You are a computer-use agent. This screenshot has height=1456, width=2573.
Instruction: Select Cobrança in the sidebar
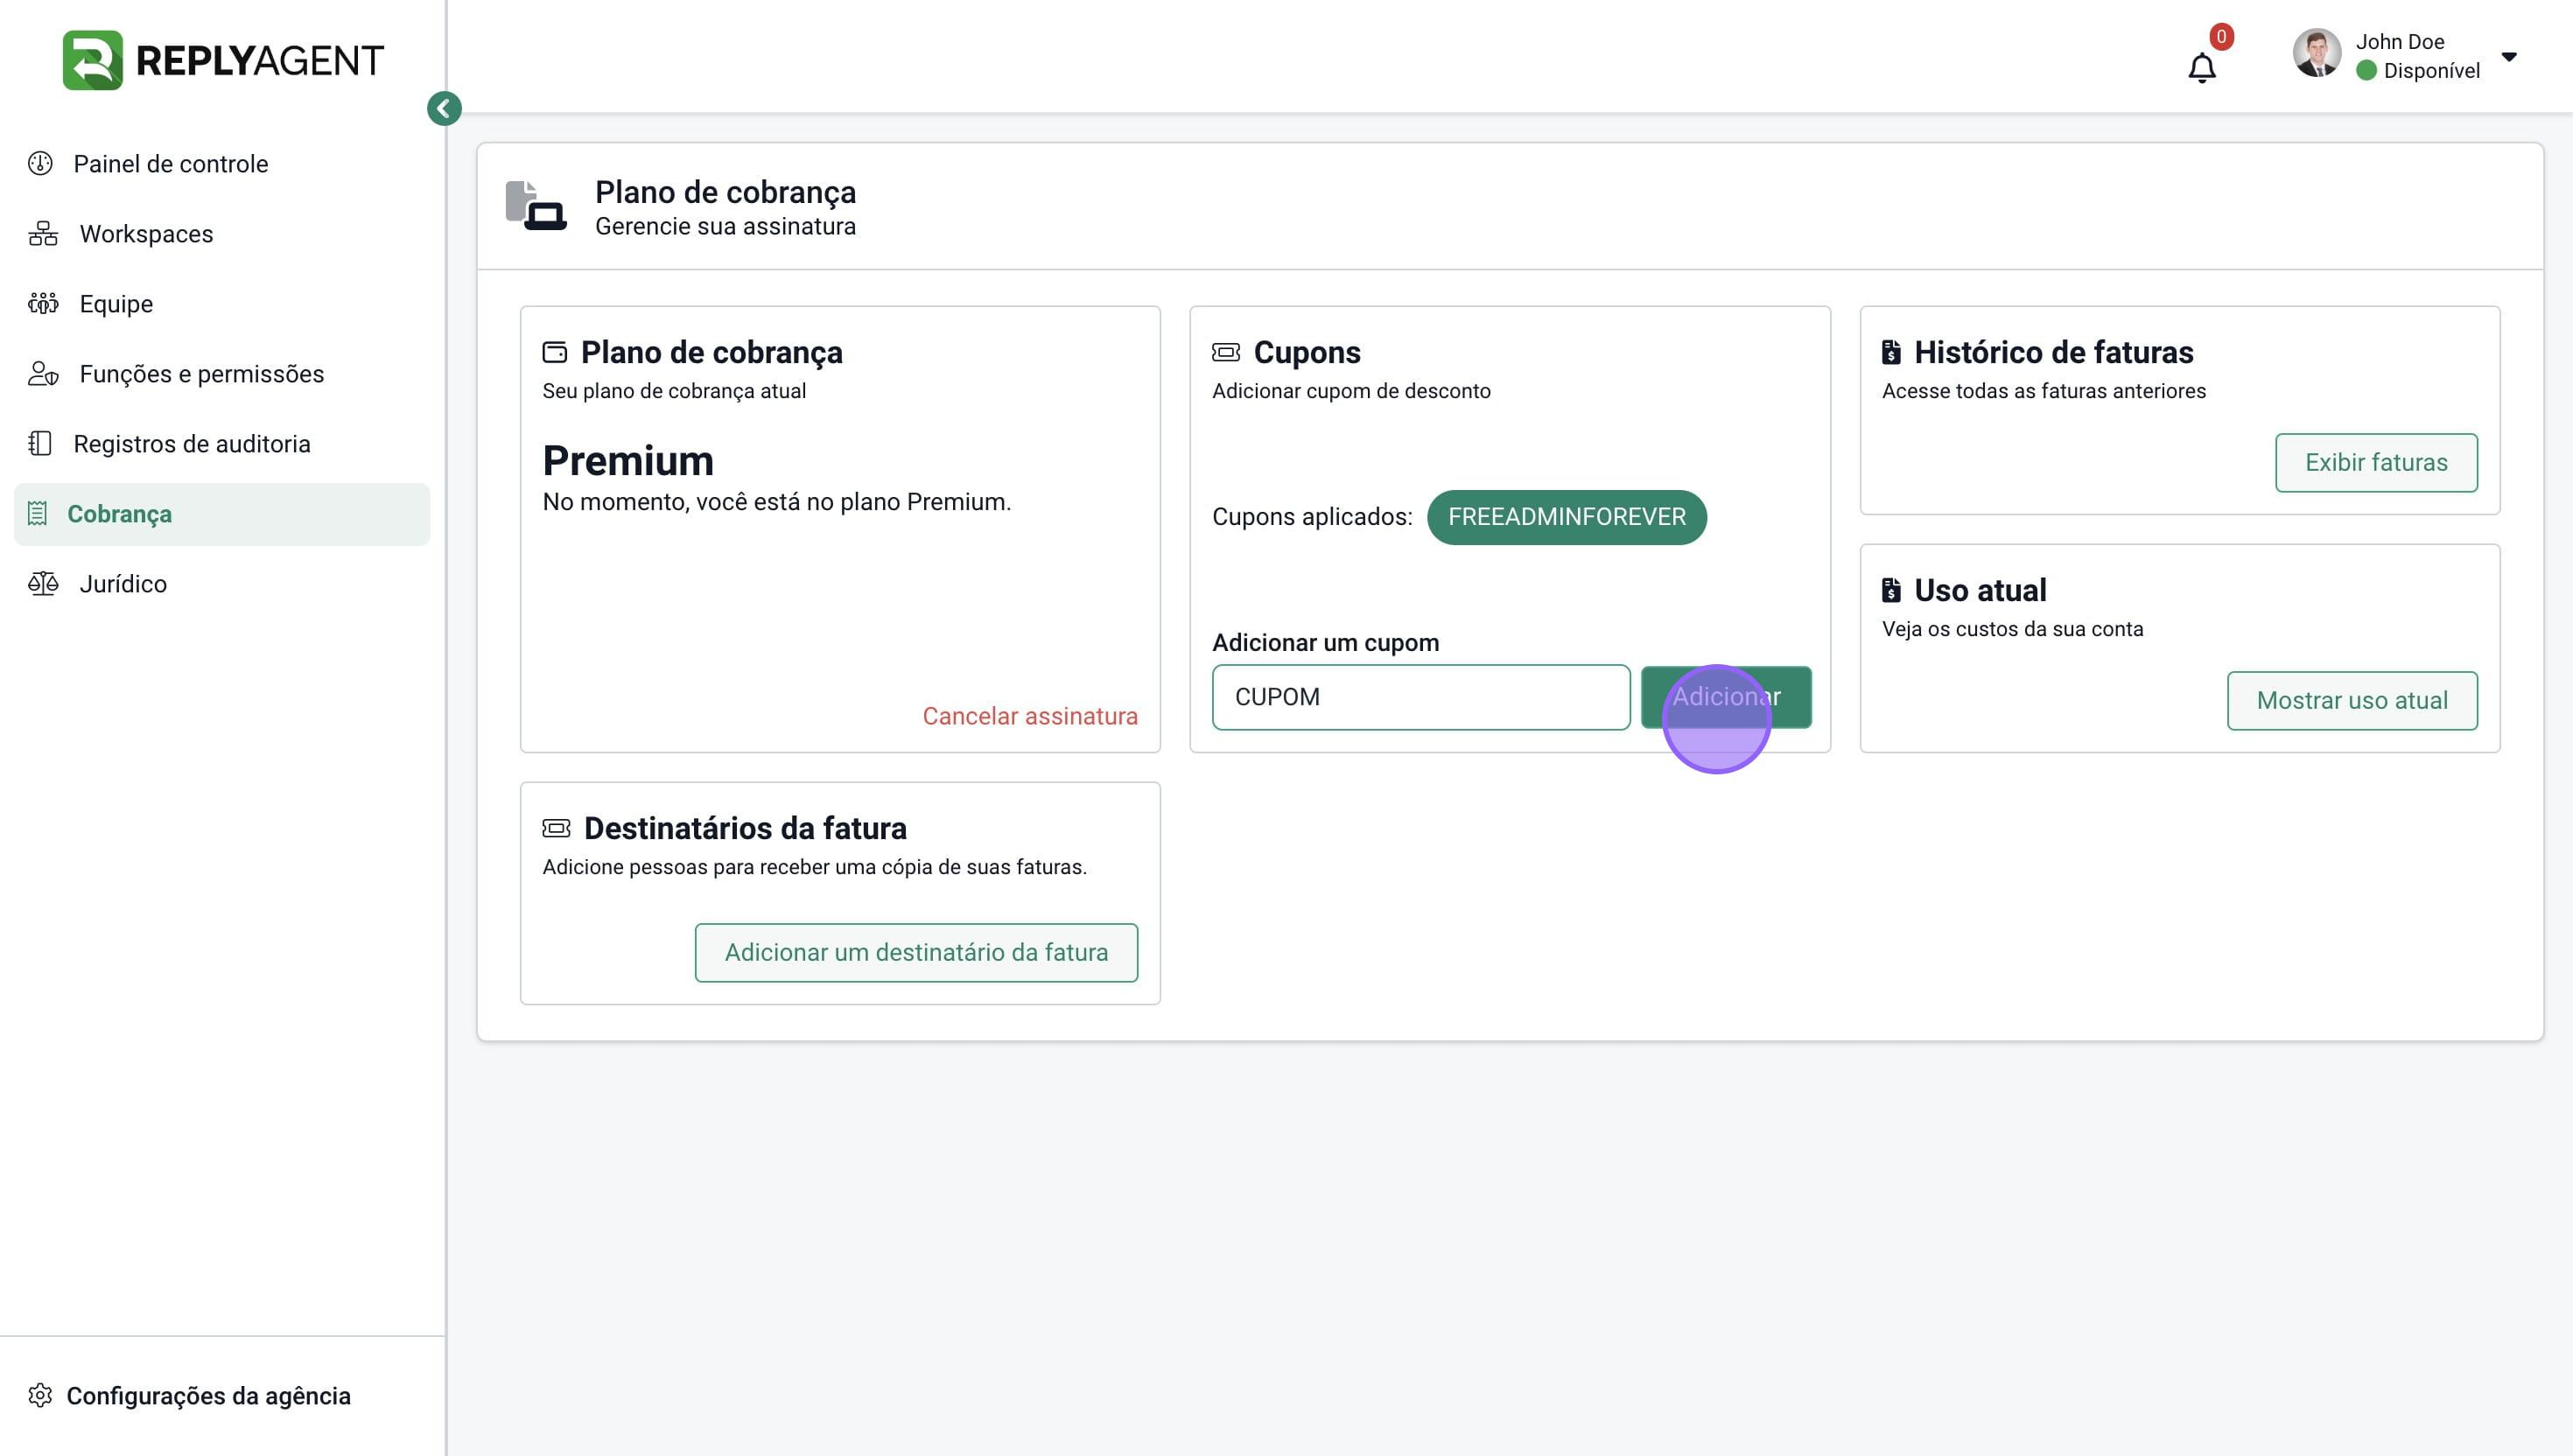point(222,514)
